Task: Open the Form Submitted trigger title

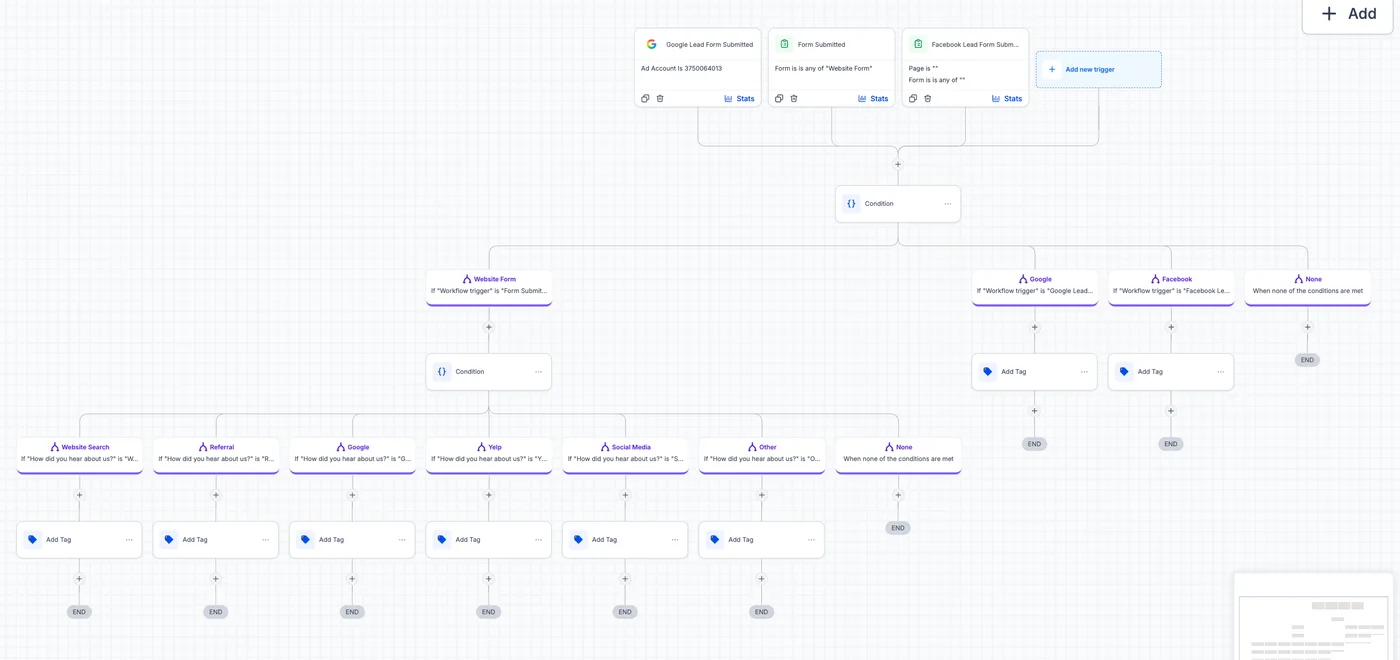Action: coord(821,44)
